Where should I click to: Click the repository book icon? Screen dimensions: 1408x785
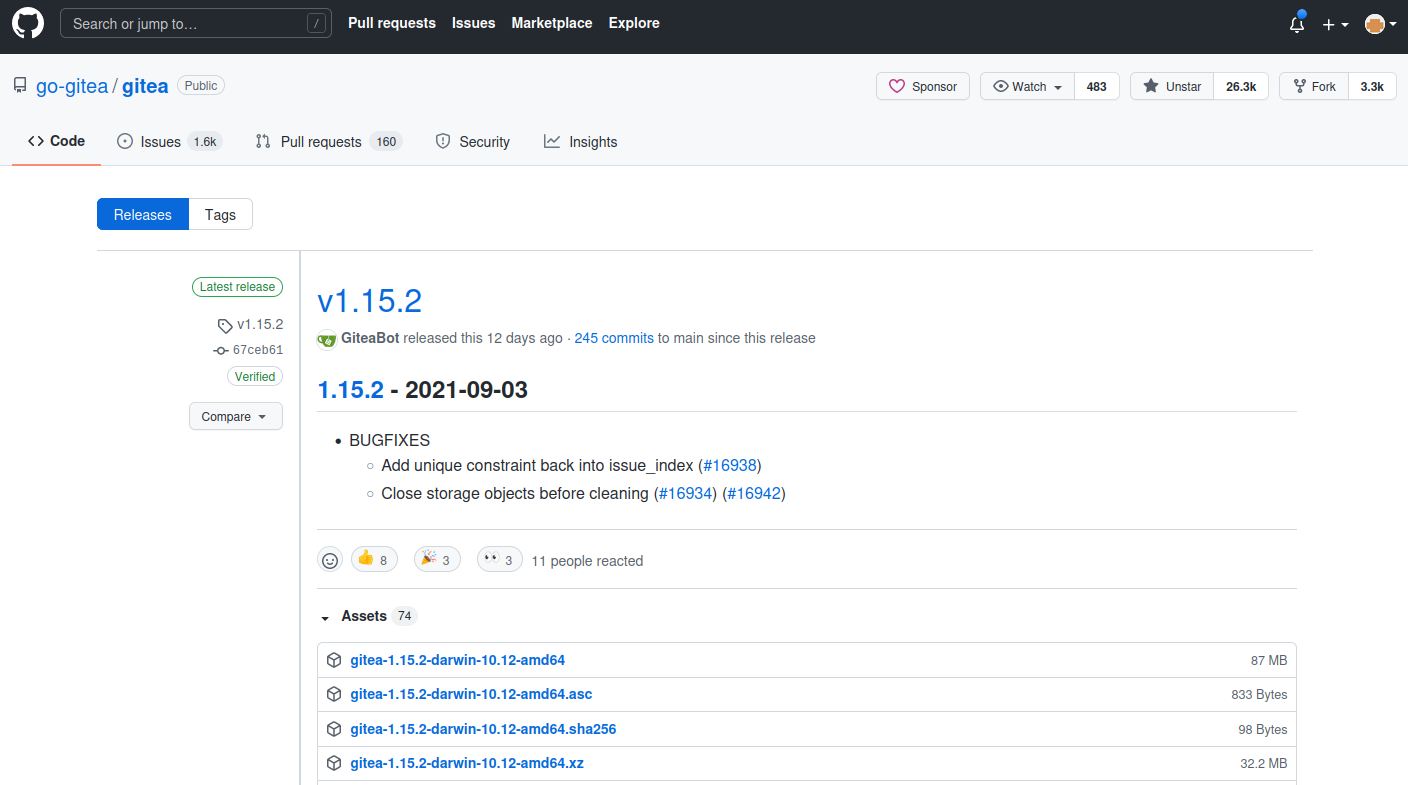pyautogui.click(x=19, y=84)
